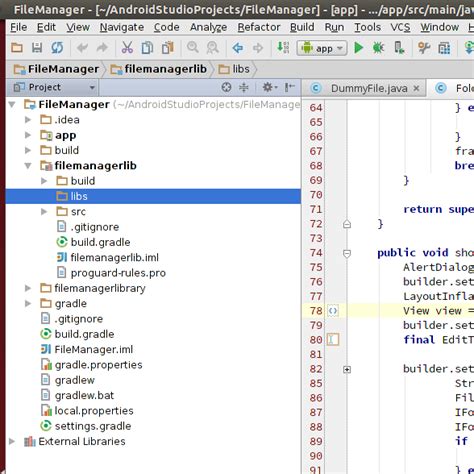The image size is (474, 474).
Task: Click gutter icon on line 78
Action: 333,311
